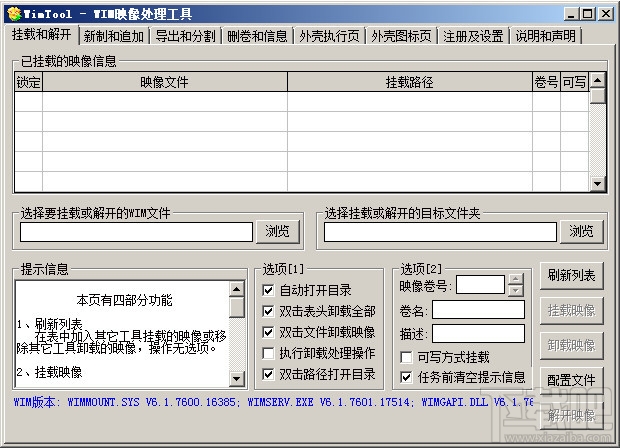Image resolution: width=620 pixels, height=448 pixels.
Task: Click the 可写 column header
Action: coord(574,82)
